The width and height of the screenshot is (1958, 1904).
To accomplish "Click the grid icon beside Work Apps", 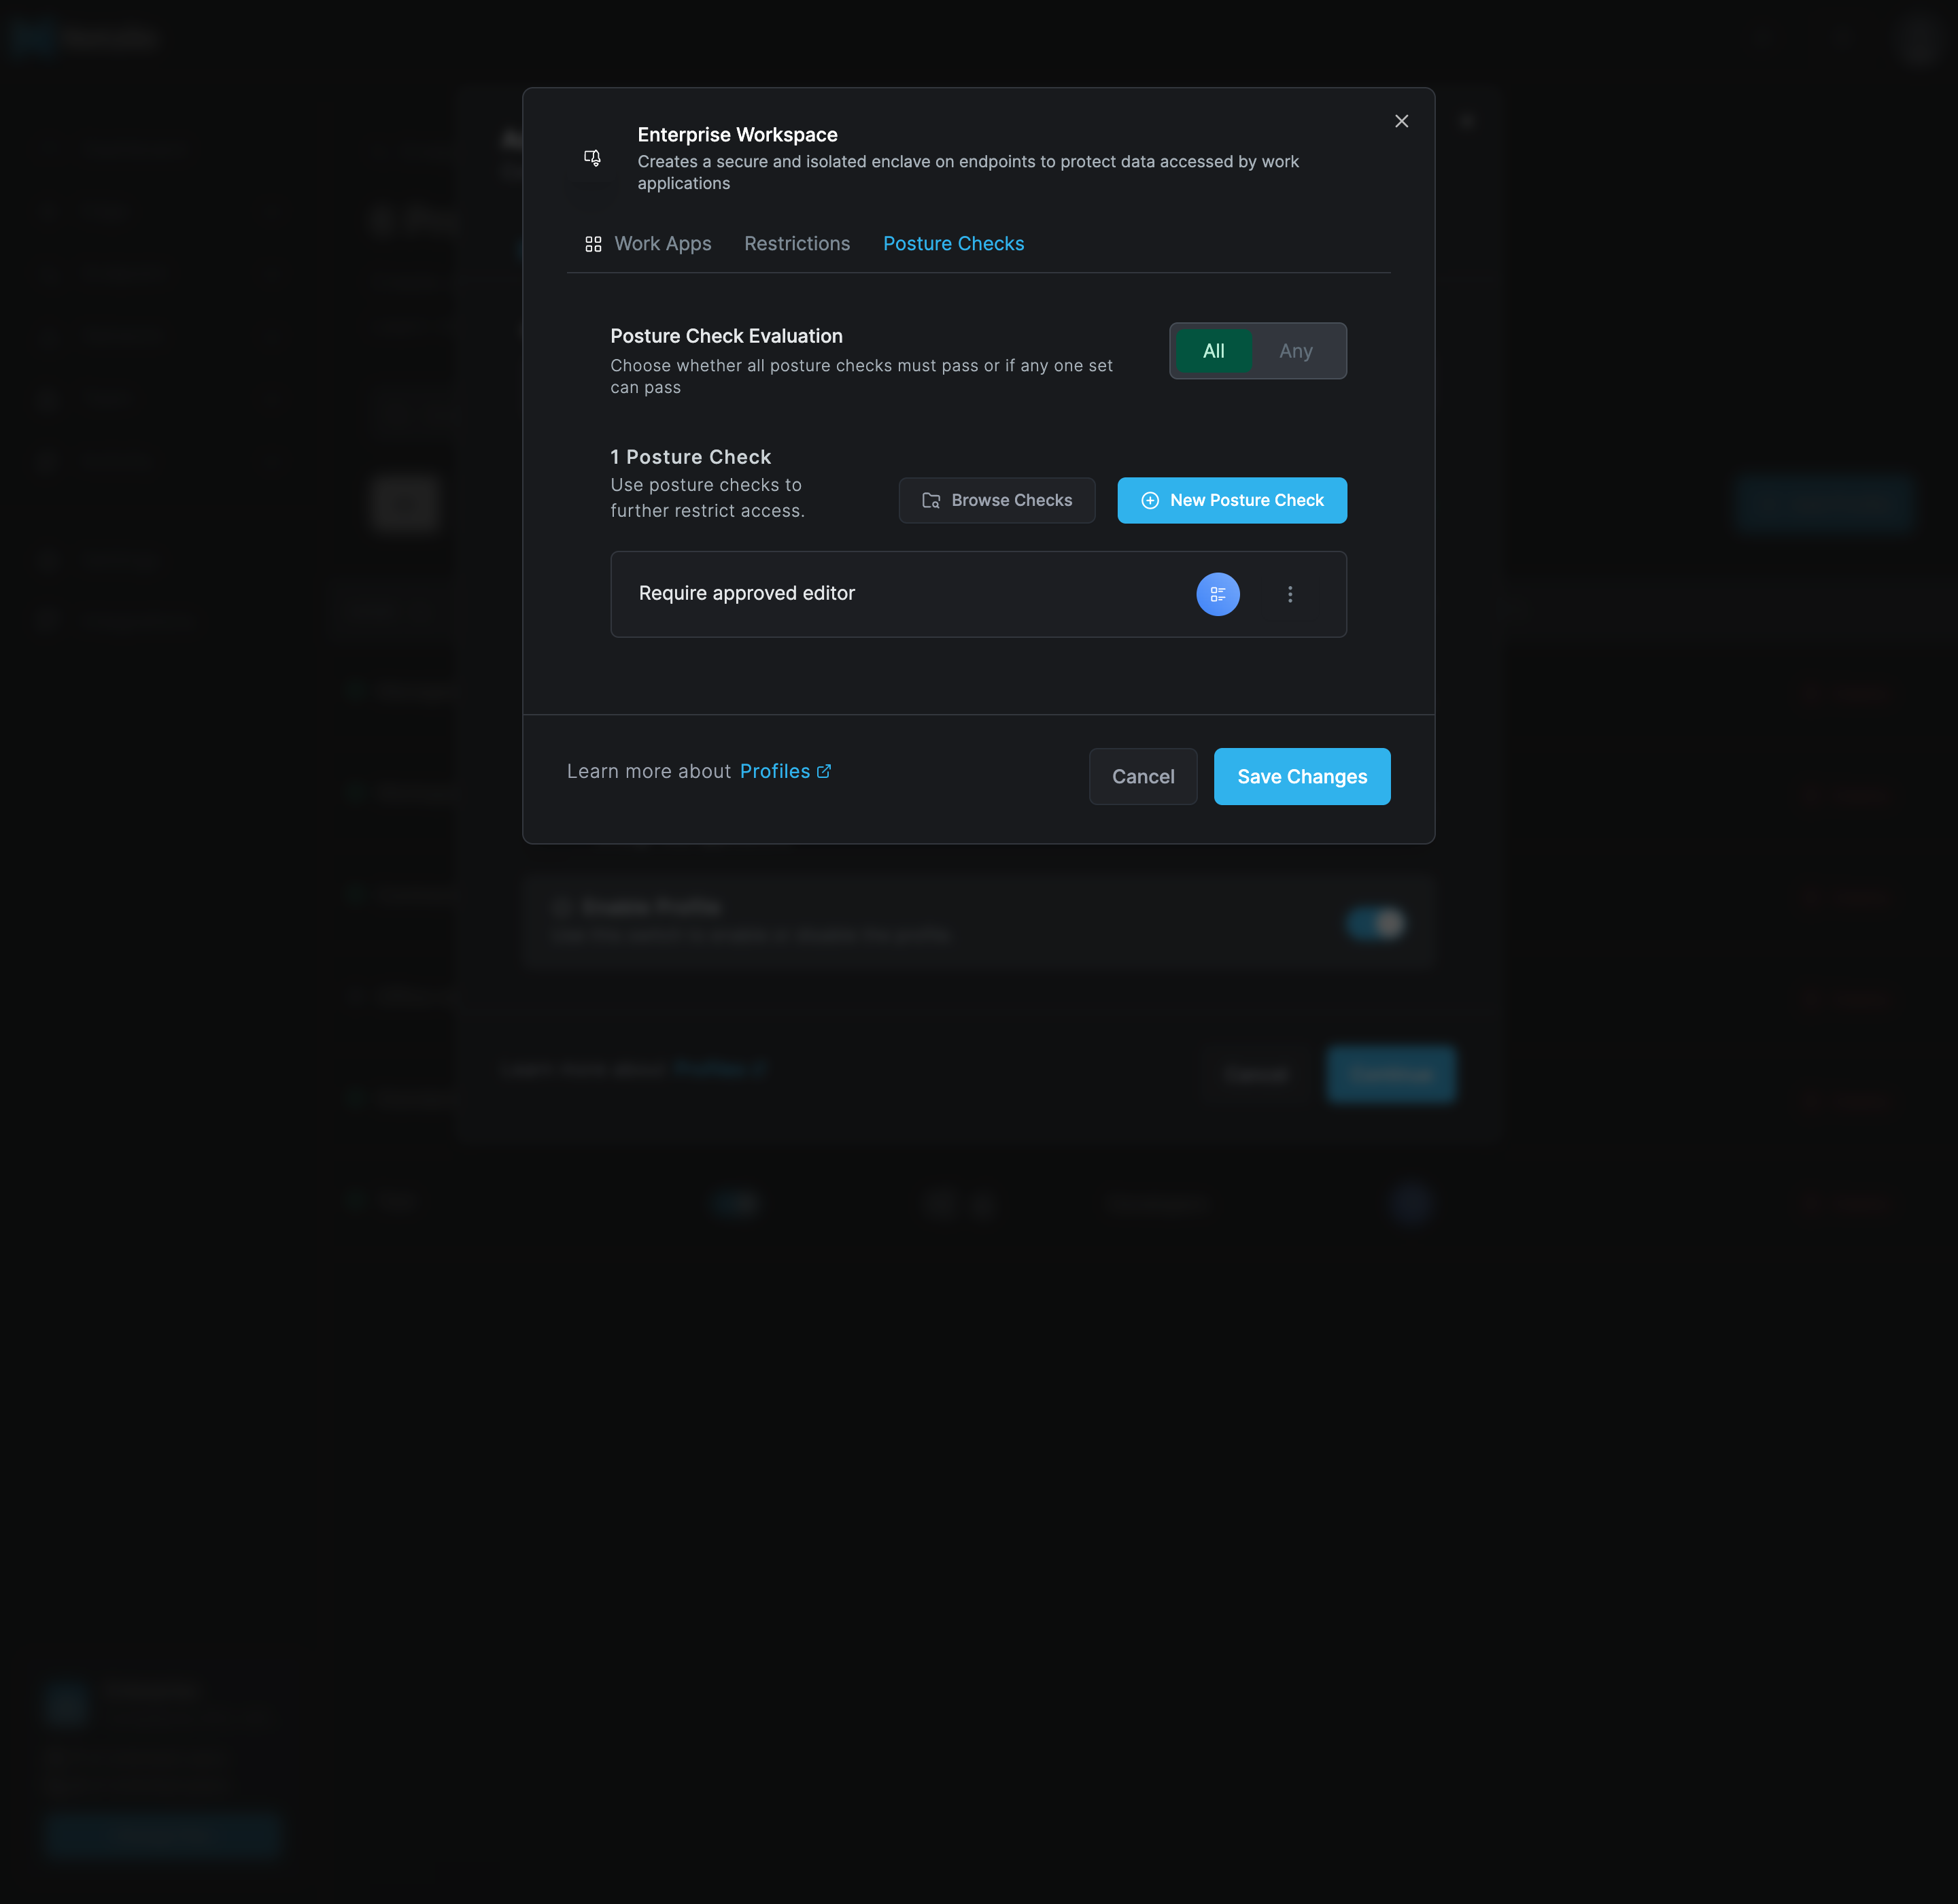I will coord(593,244).
